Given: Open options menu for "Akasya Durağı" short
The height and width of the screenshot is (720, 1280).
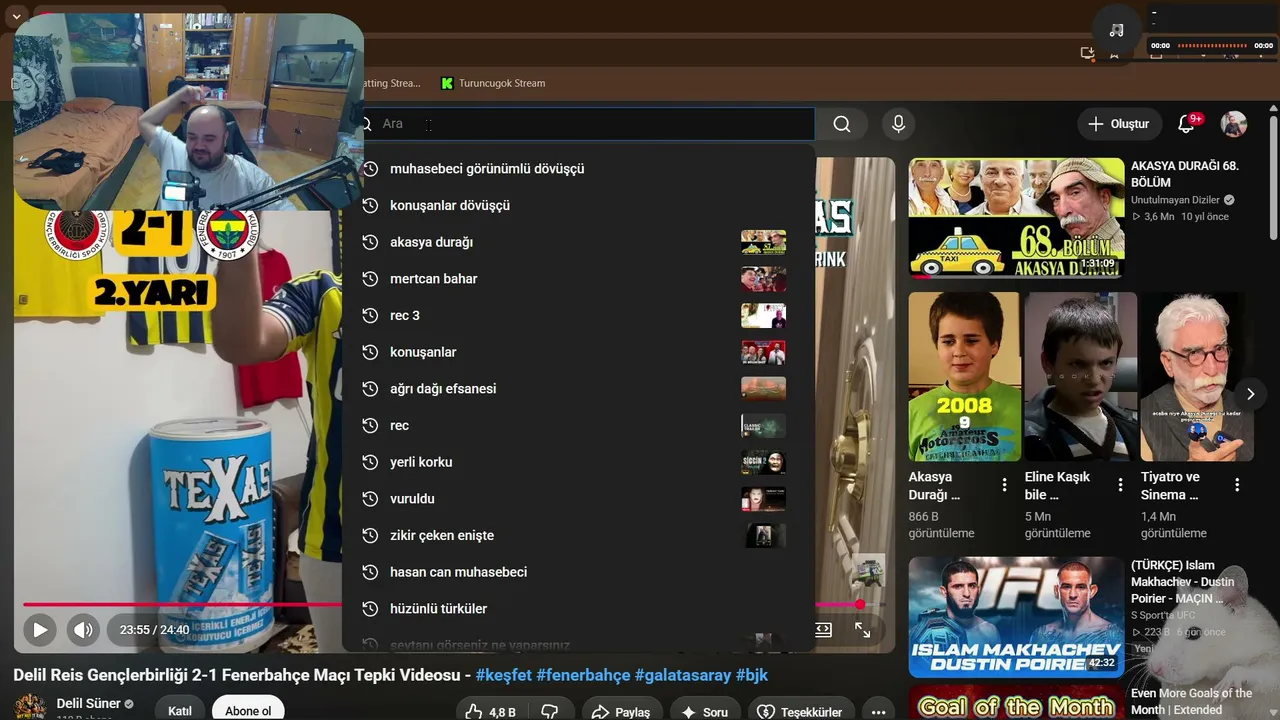Looking at the screenshot, I should 1004,485.
